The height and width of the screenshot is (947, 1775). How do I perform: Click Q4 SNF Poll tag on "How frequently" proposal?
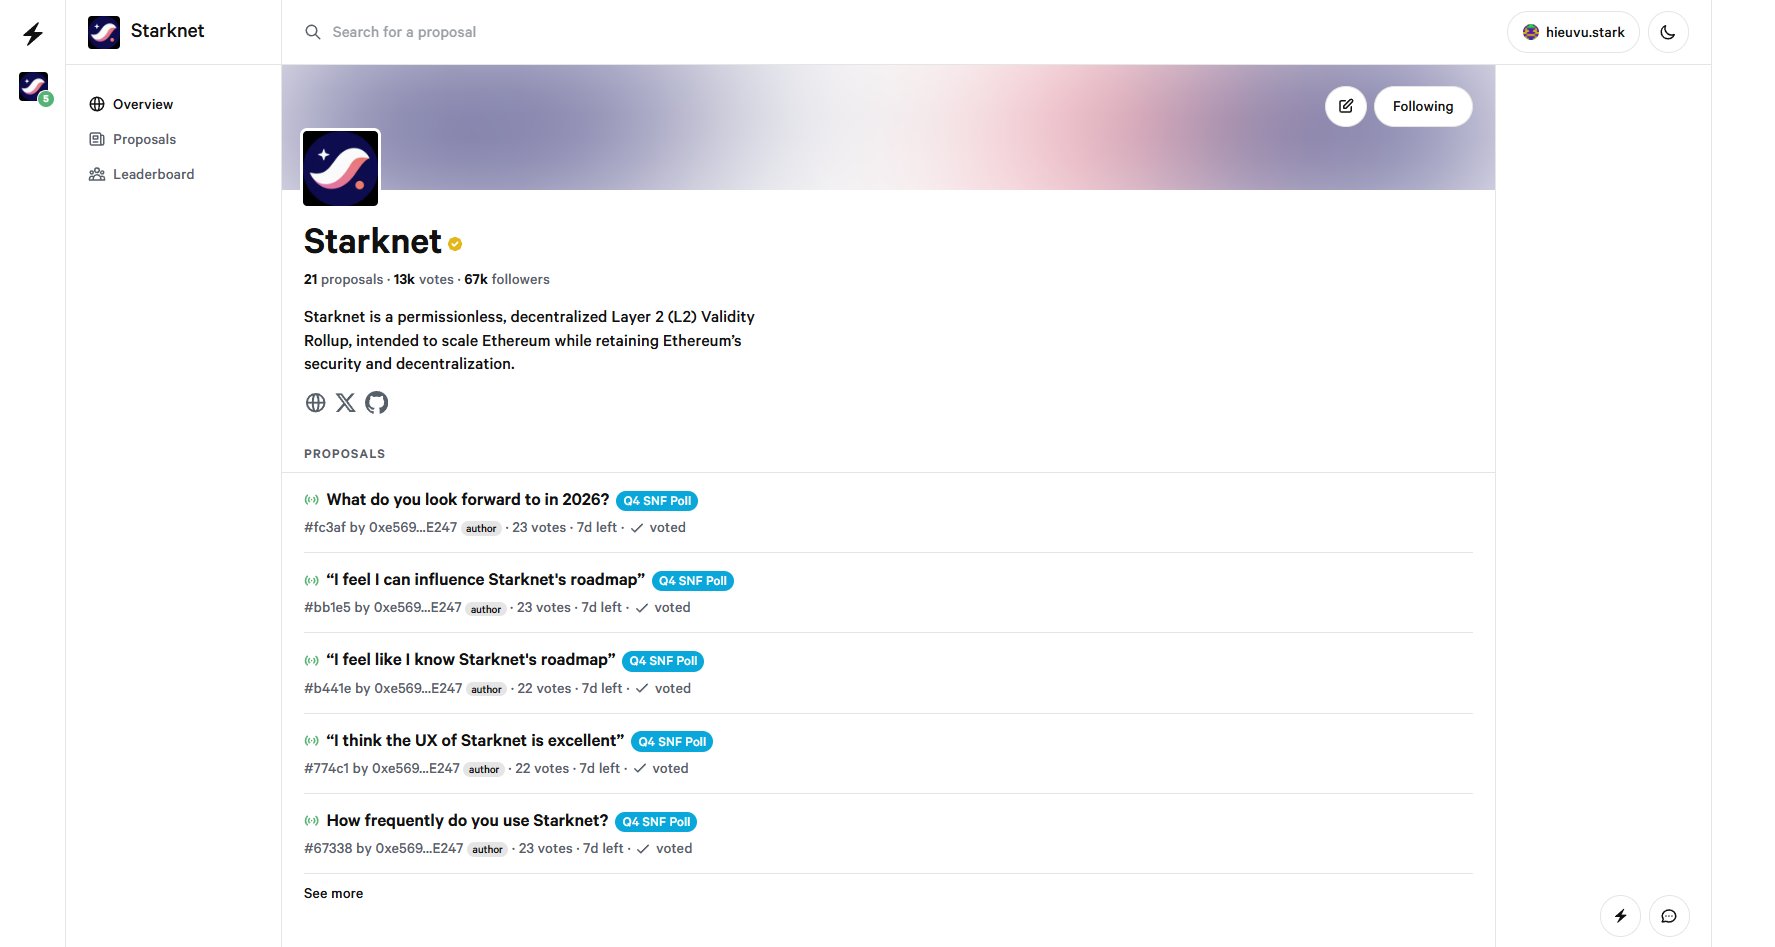coord(656,822)
